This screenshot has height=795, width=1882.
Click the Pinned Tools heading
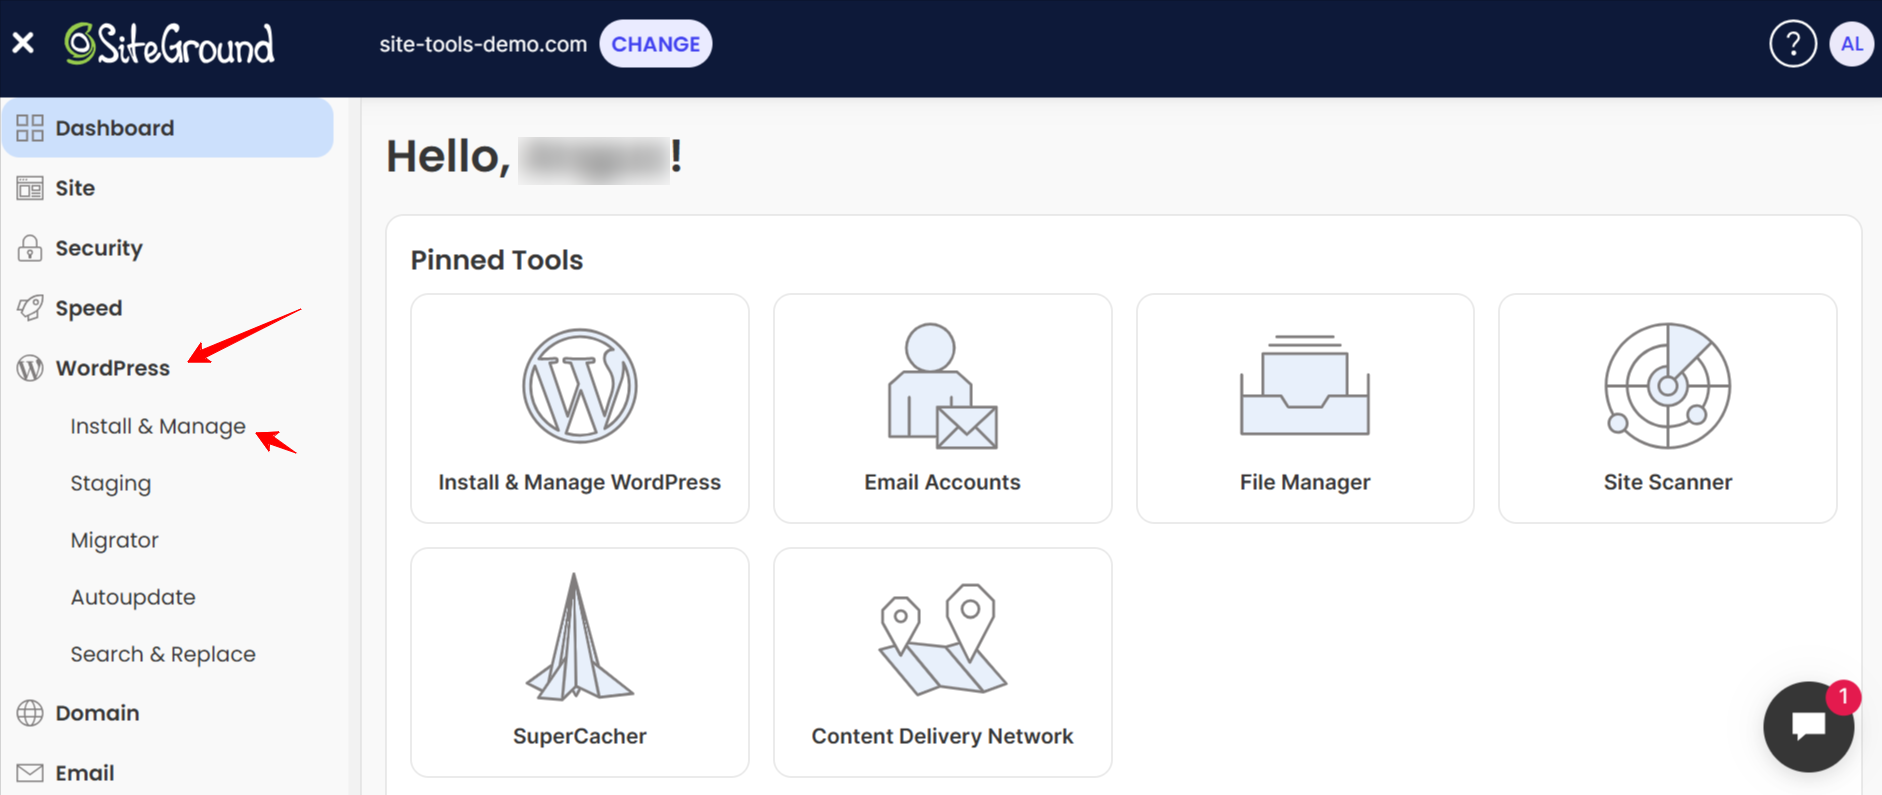point(497,260)
